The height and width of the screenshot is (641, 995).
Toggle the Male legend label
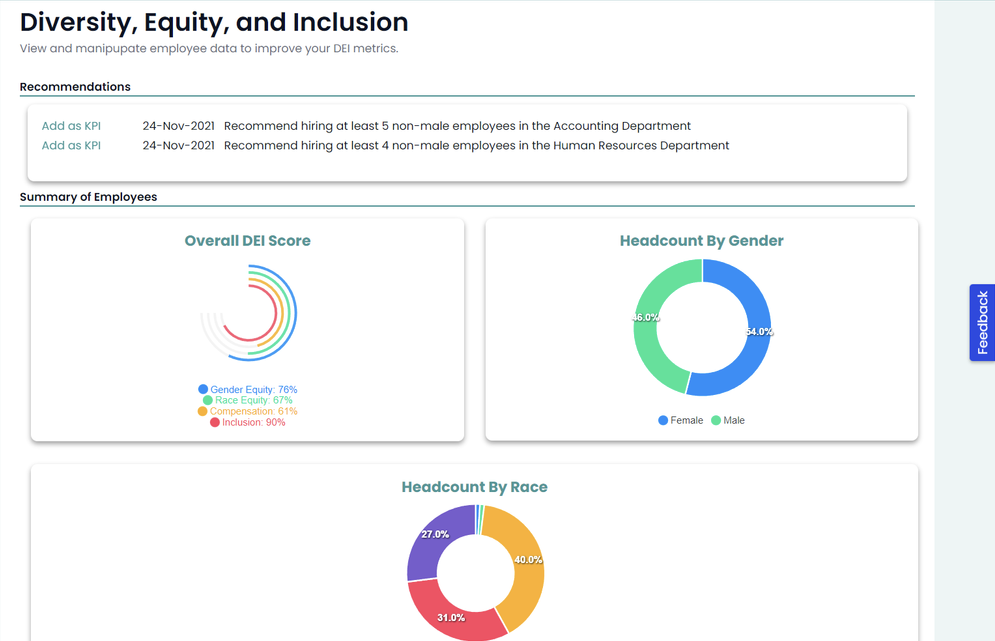[734, 421]
